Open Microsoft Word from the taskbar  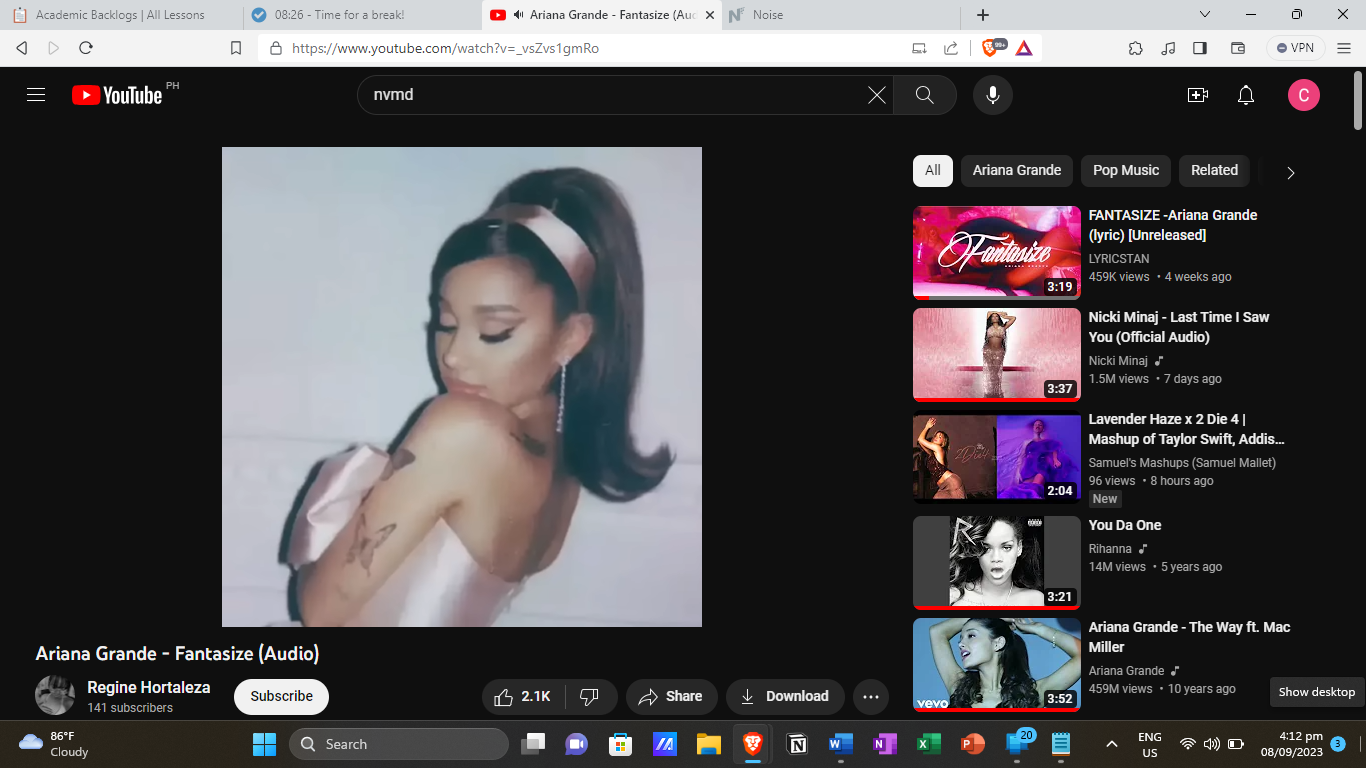(x=840, y=744)
